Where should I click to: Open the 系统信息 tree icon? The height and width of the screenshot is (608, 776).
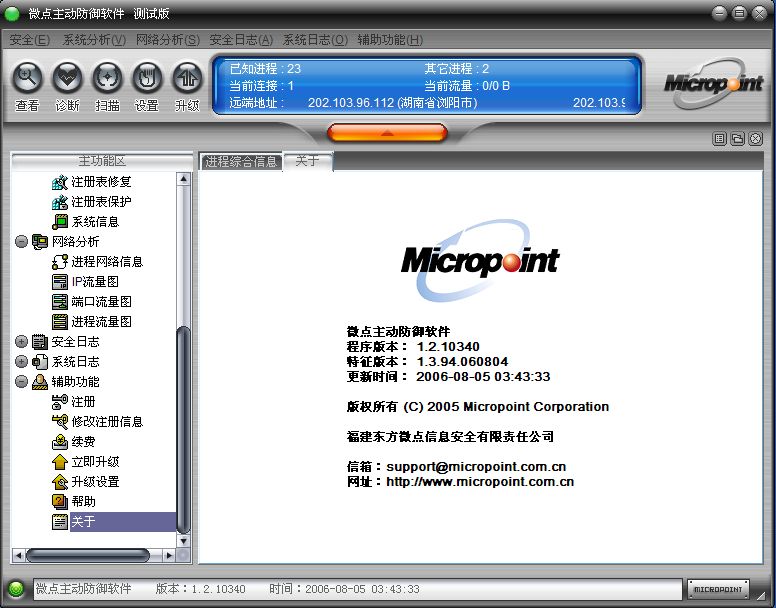click(59, 222)
